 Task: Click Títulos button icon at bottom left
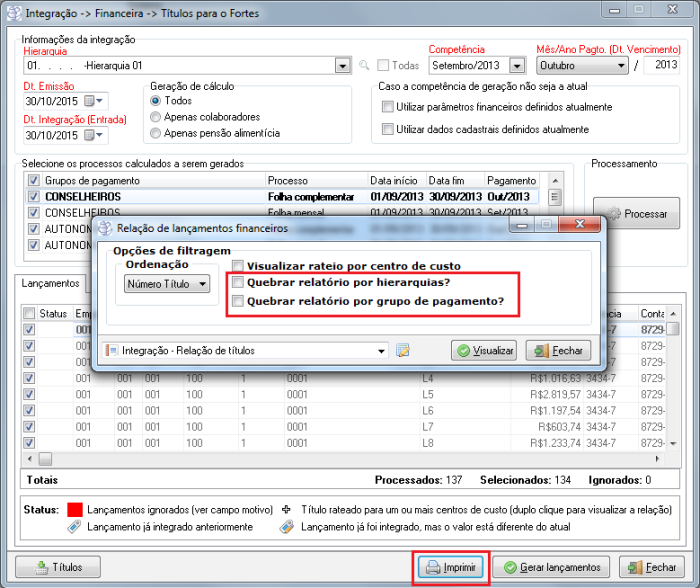[x=40, y=567]
